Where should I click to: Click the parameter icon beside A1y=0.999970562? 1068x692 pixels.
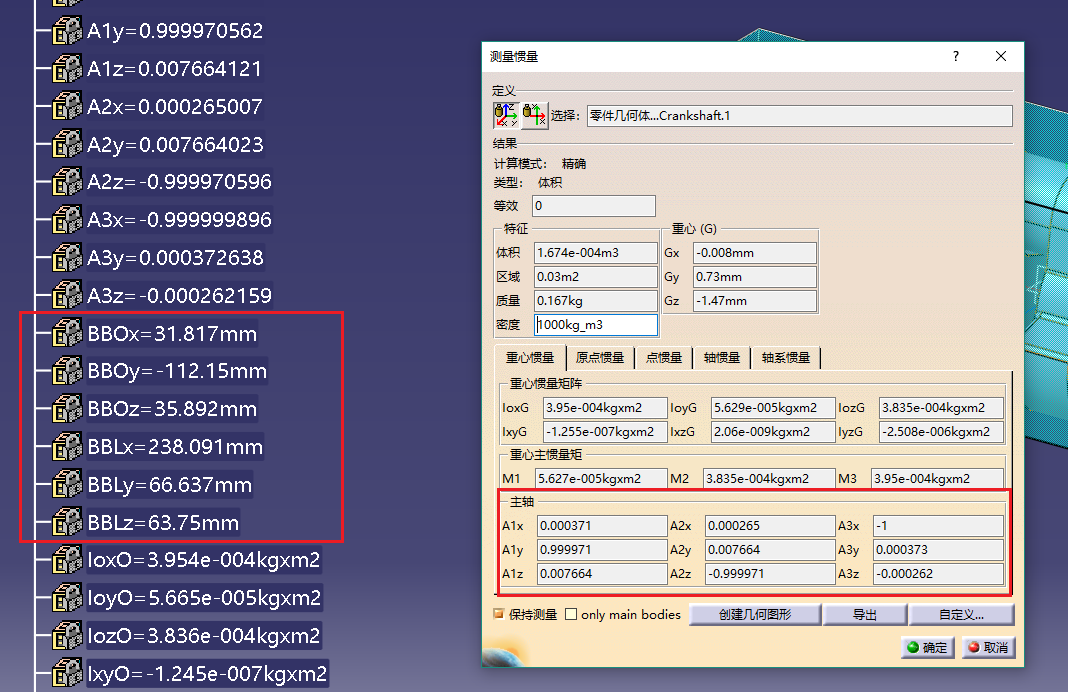pyautogui.click(x=66, y=31)
